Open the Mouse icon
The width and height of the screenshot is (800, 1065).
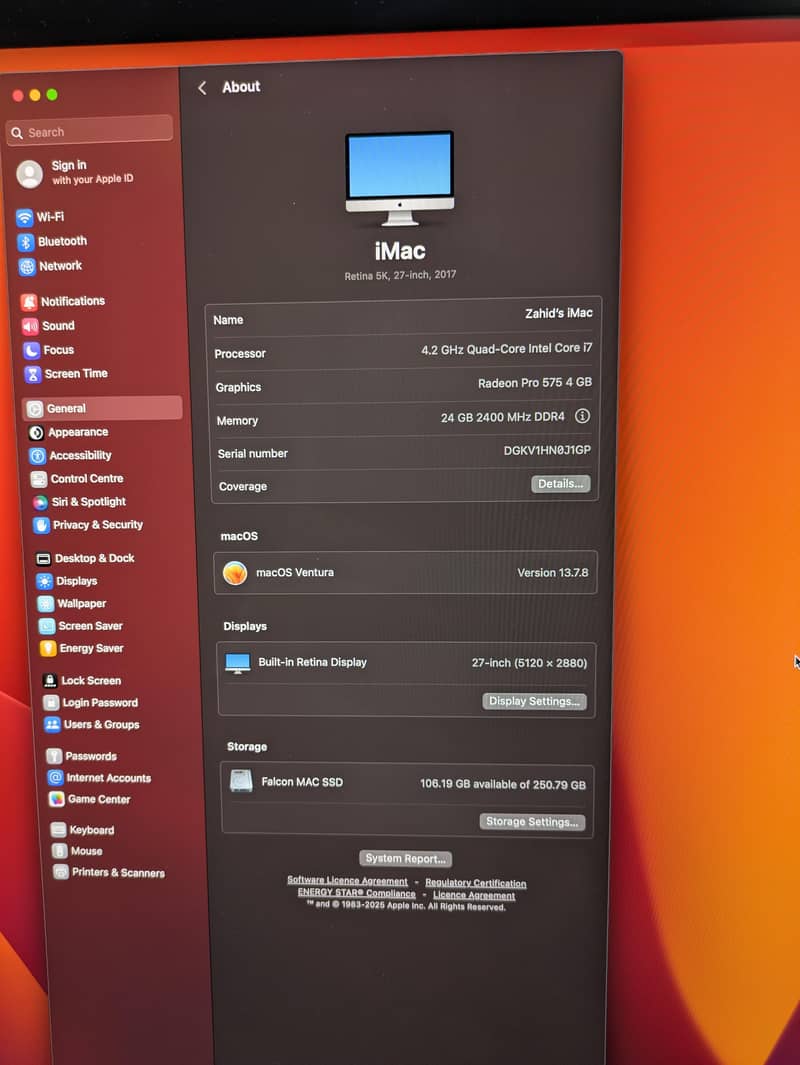pyautogui.click(x=60, y=851)
